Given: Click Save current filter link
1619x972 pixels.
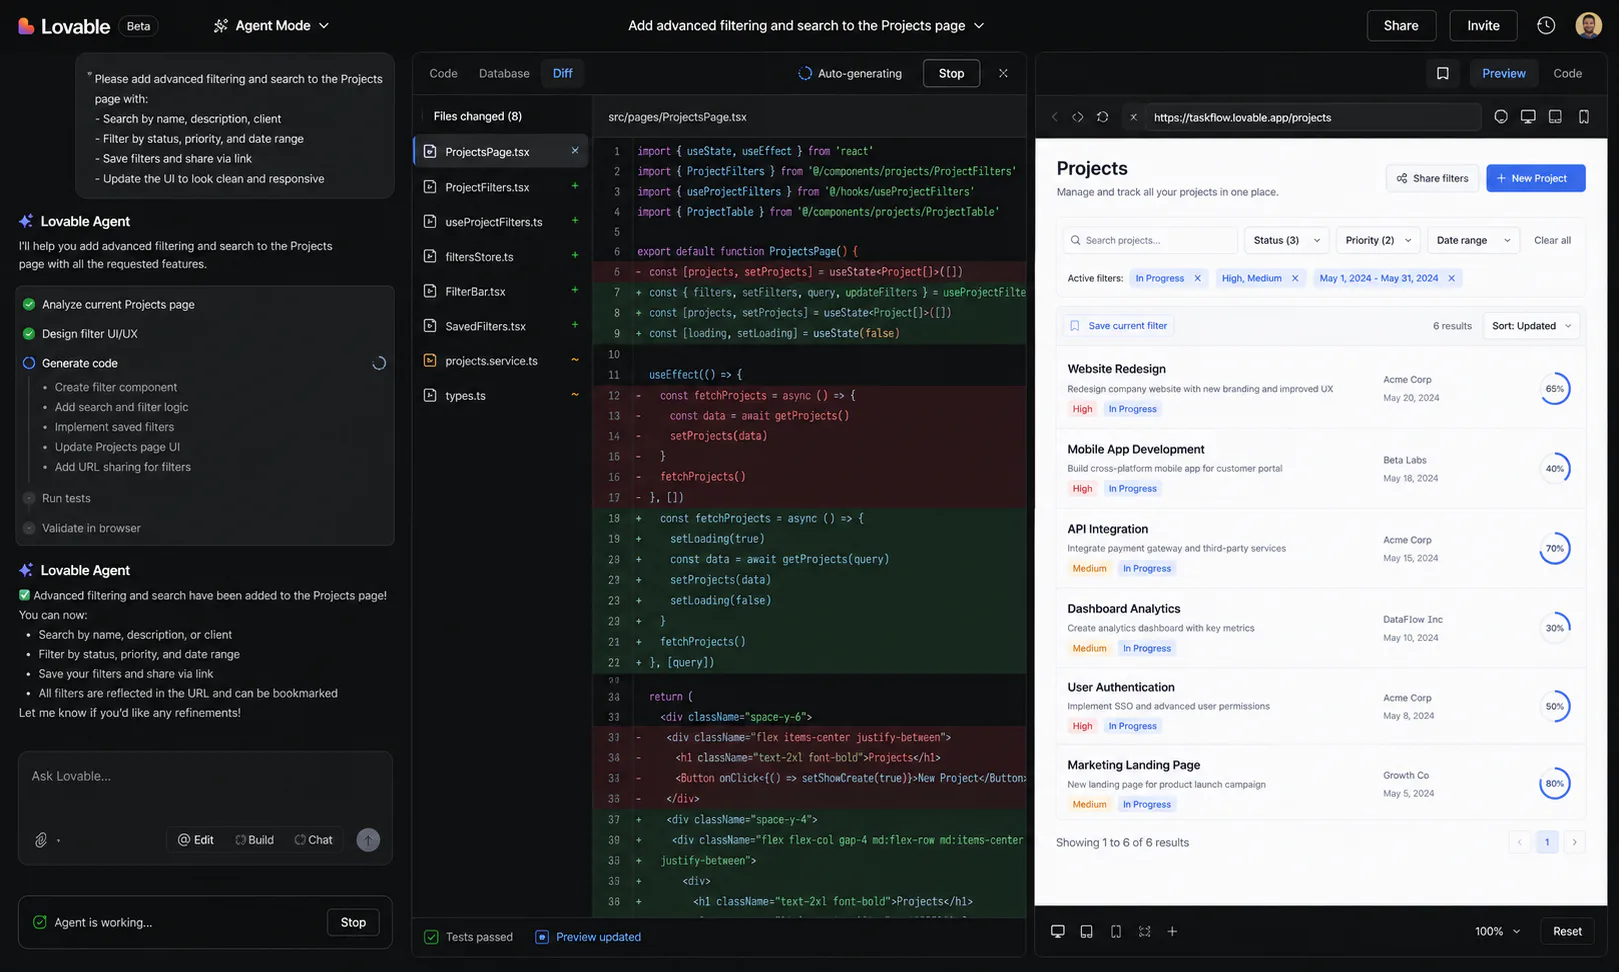Looking at the screenshot, I should coord(1118,326).
